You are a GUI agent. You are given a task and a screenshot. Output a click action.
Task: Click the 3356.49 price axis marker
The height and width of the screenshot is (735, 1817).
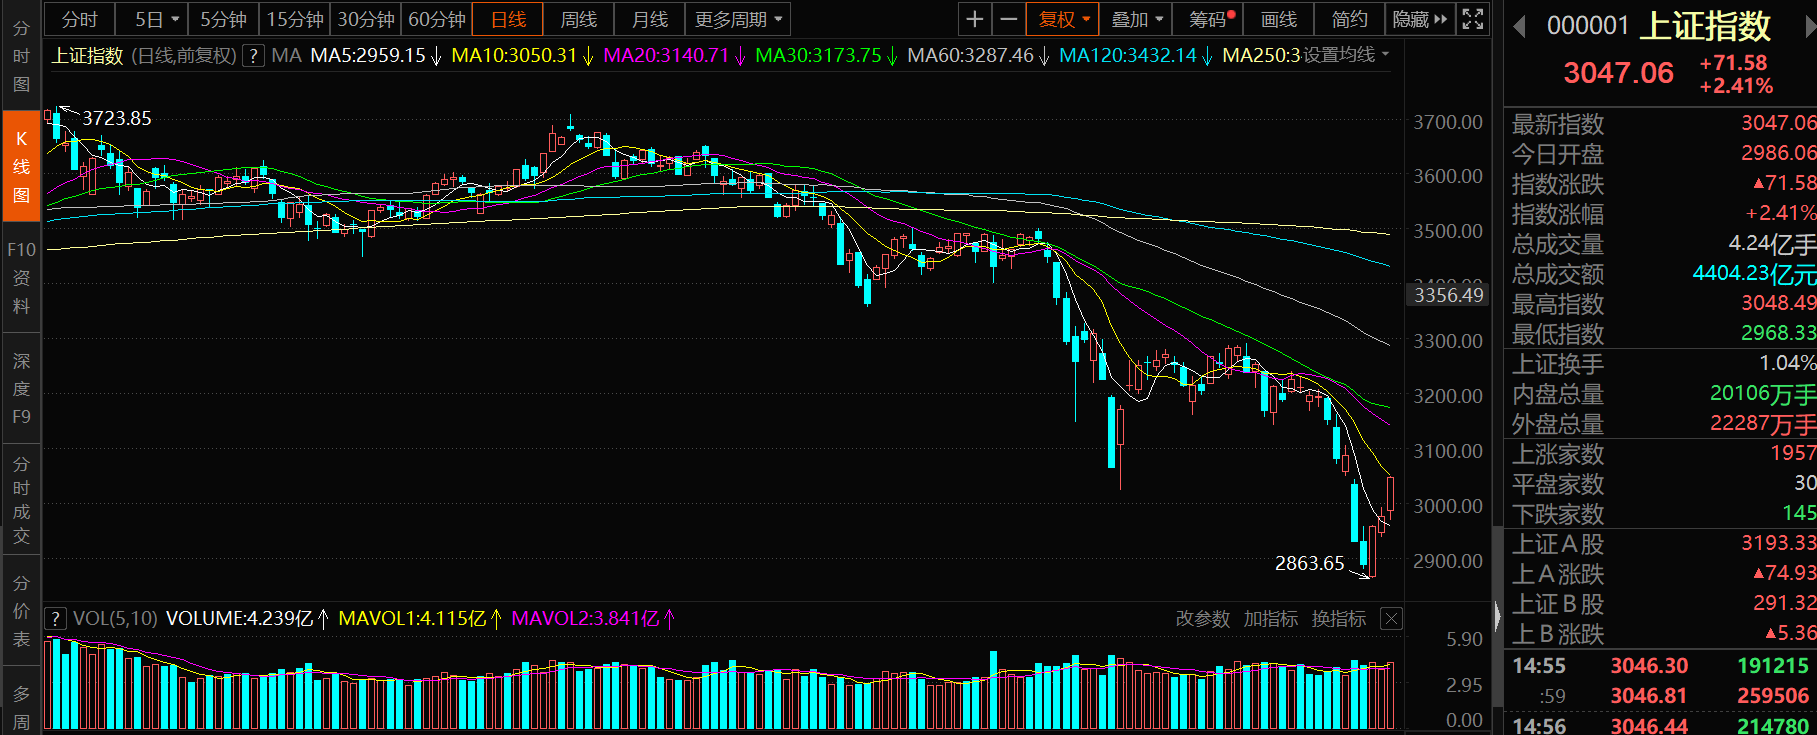[x=1448, y=295]
